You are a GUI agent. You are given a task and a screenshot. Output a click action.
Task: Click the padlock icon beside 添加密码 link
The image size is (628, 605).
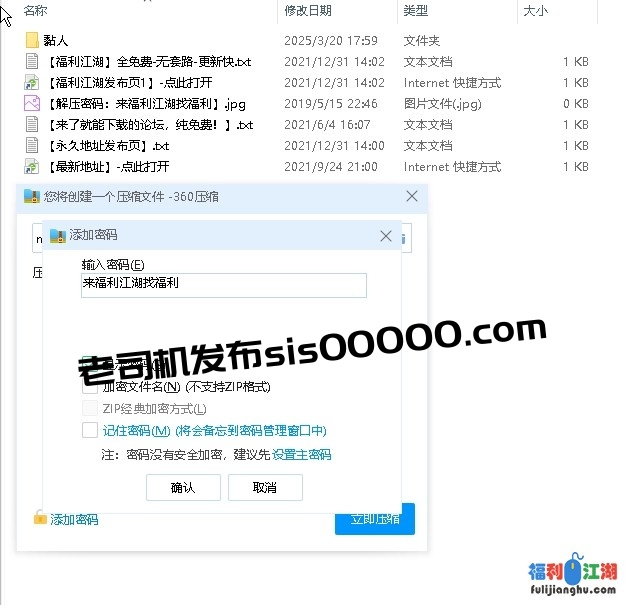click(40, 517)
